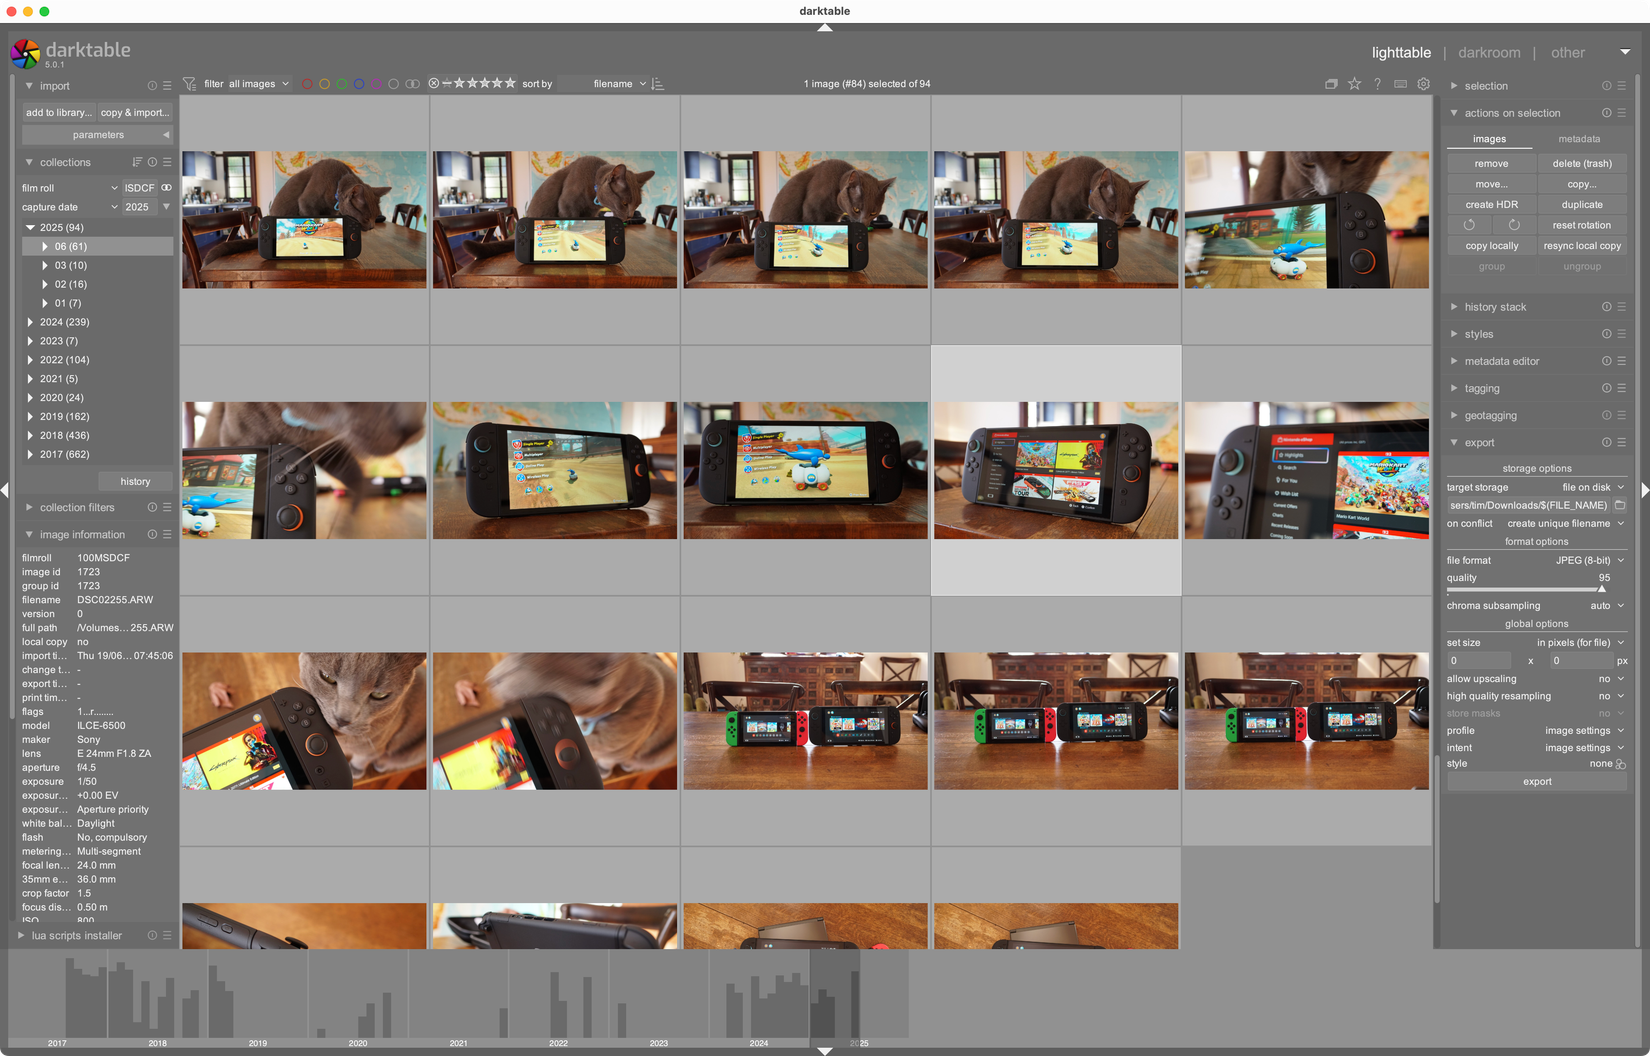Open the all images filter dropdown
This screenshot has width=1650, height=1056.
[x=253, y=84]
